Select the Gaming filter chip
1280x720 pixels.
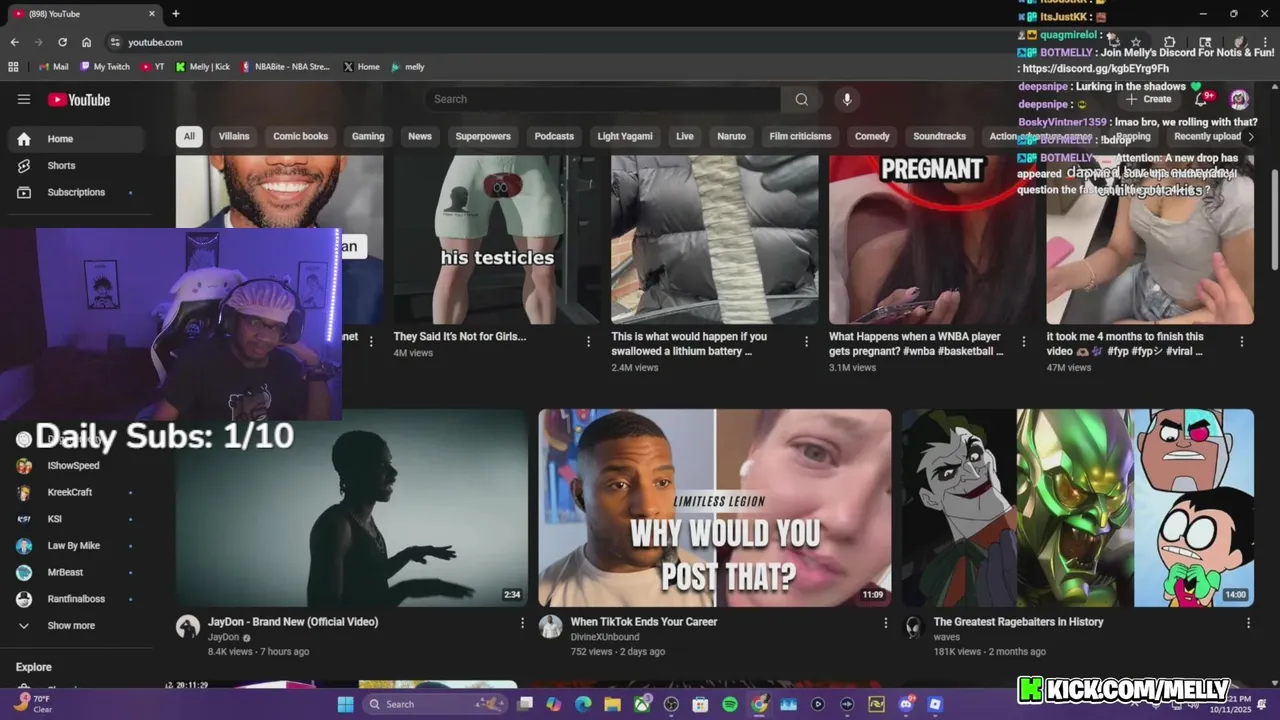[368, 136]
